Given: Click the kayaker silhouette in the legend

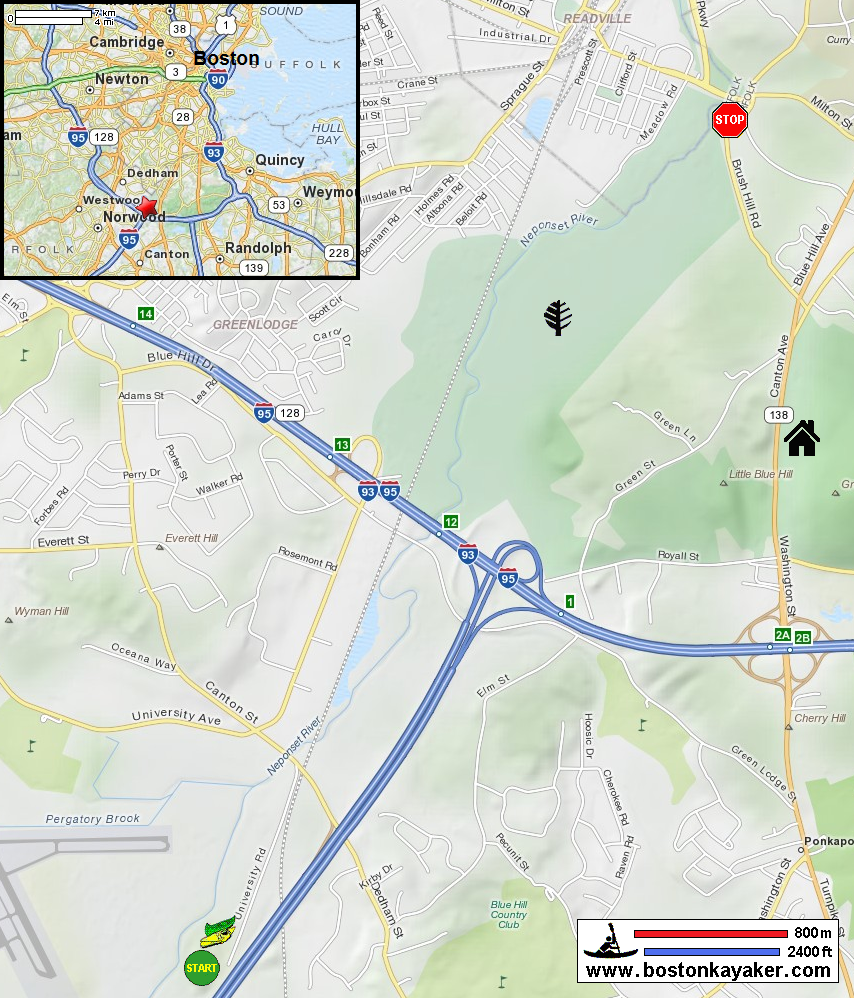Looking at the screenshot, I should pyautogui.click(x=610, y=941).
